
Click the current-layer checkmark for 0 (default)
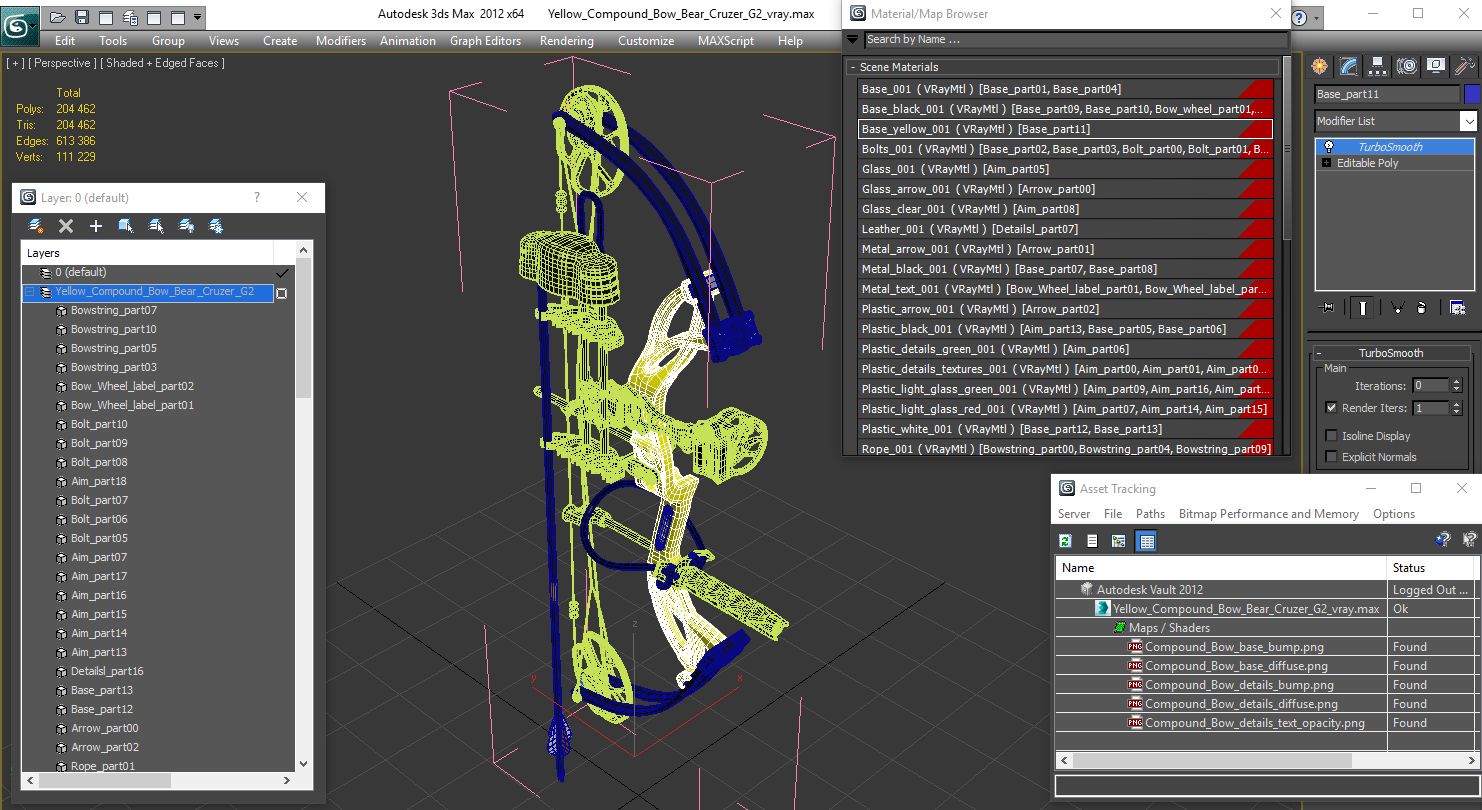(x=282, y=273)
